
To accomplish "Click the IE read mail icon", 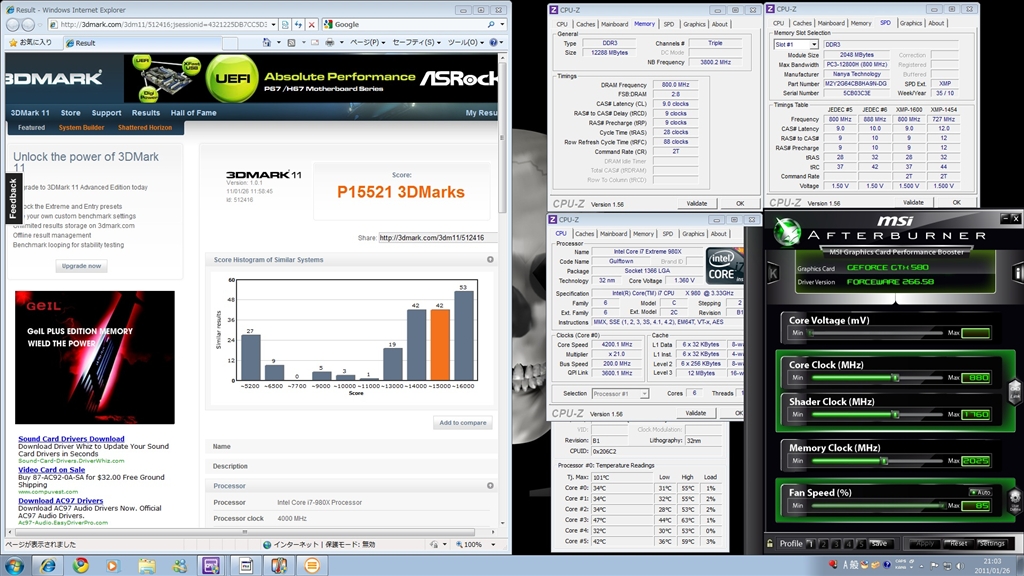I will pyautogui.click(x=315, y=42).
